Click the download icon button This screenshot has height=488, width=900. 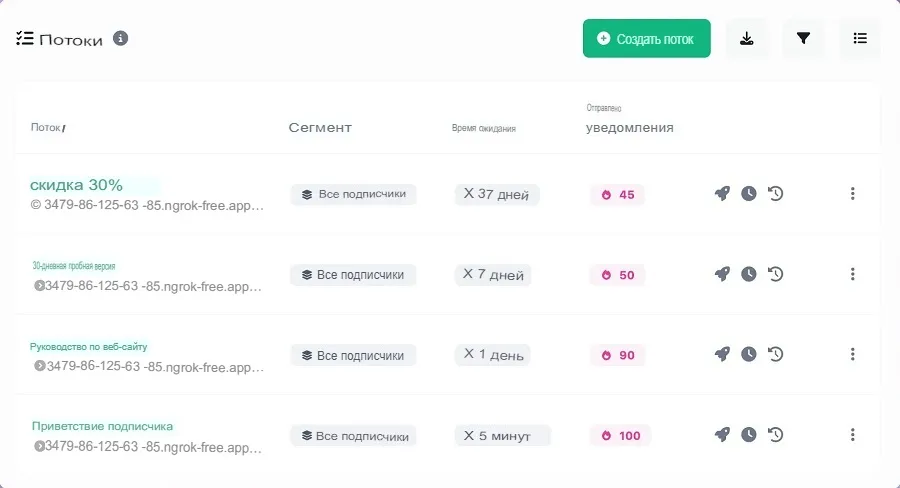point(746,39)
